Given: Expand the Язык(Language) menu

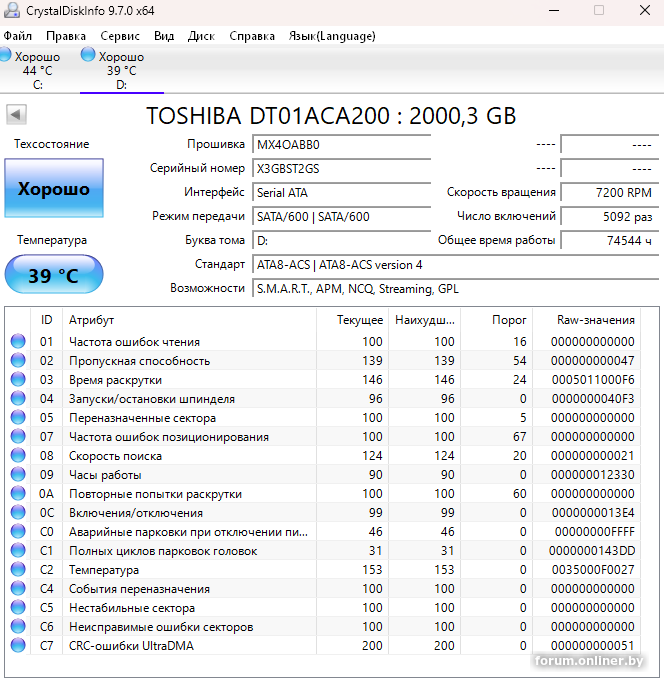Looking at the screenshot, I should (x=332, y=36).
